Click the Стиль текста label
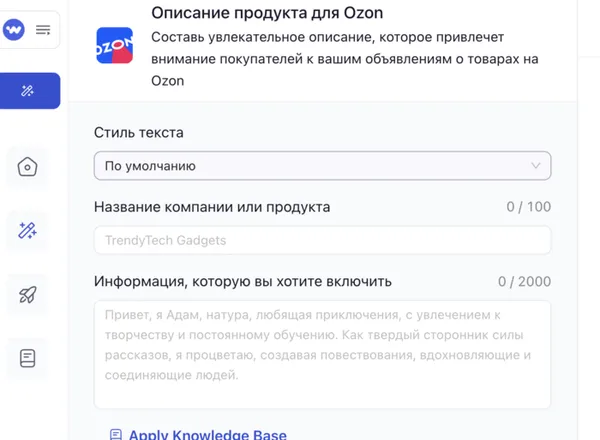The width and height of the screenshot is (600, 440). click(x=138, y=133)
